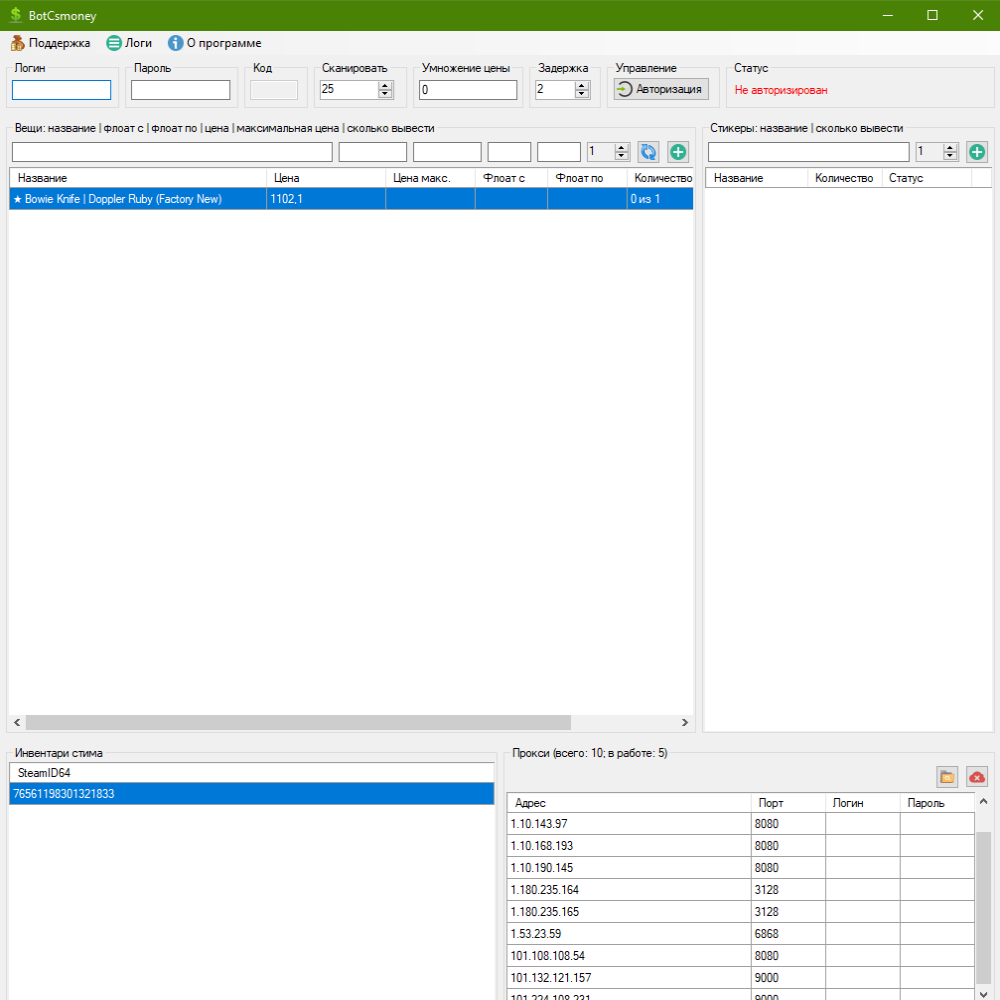Focus the Пароль input field

click(x=180, y=90)
